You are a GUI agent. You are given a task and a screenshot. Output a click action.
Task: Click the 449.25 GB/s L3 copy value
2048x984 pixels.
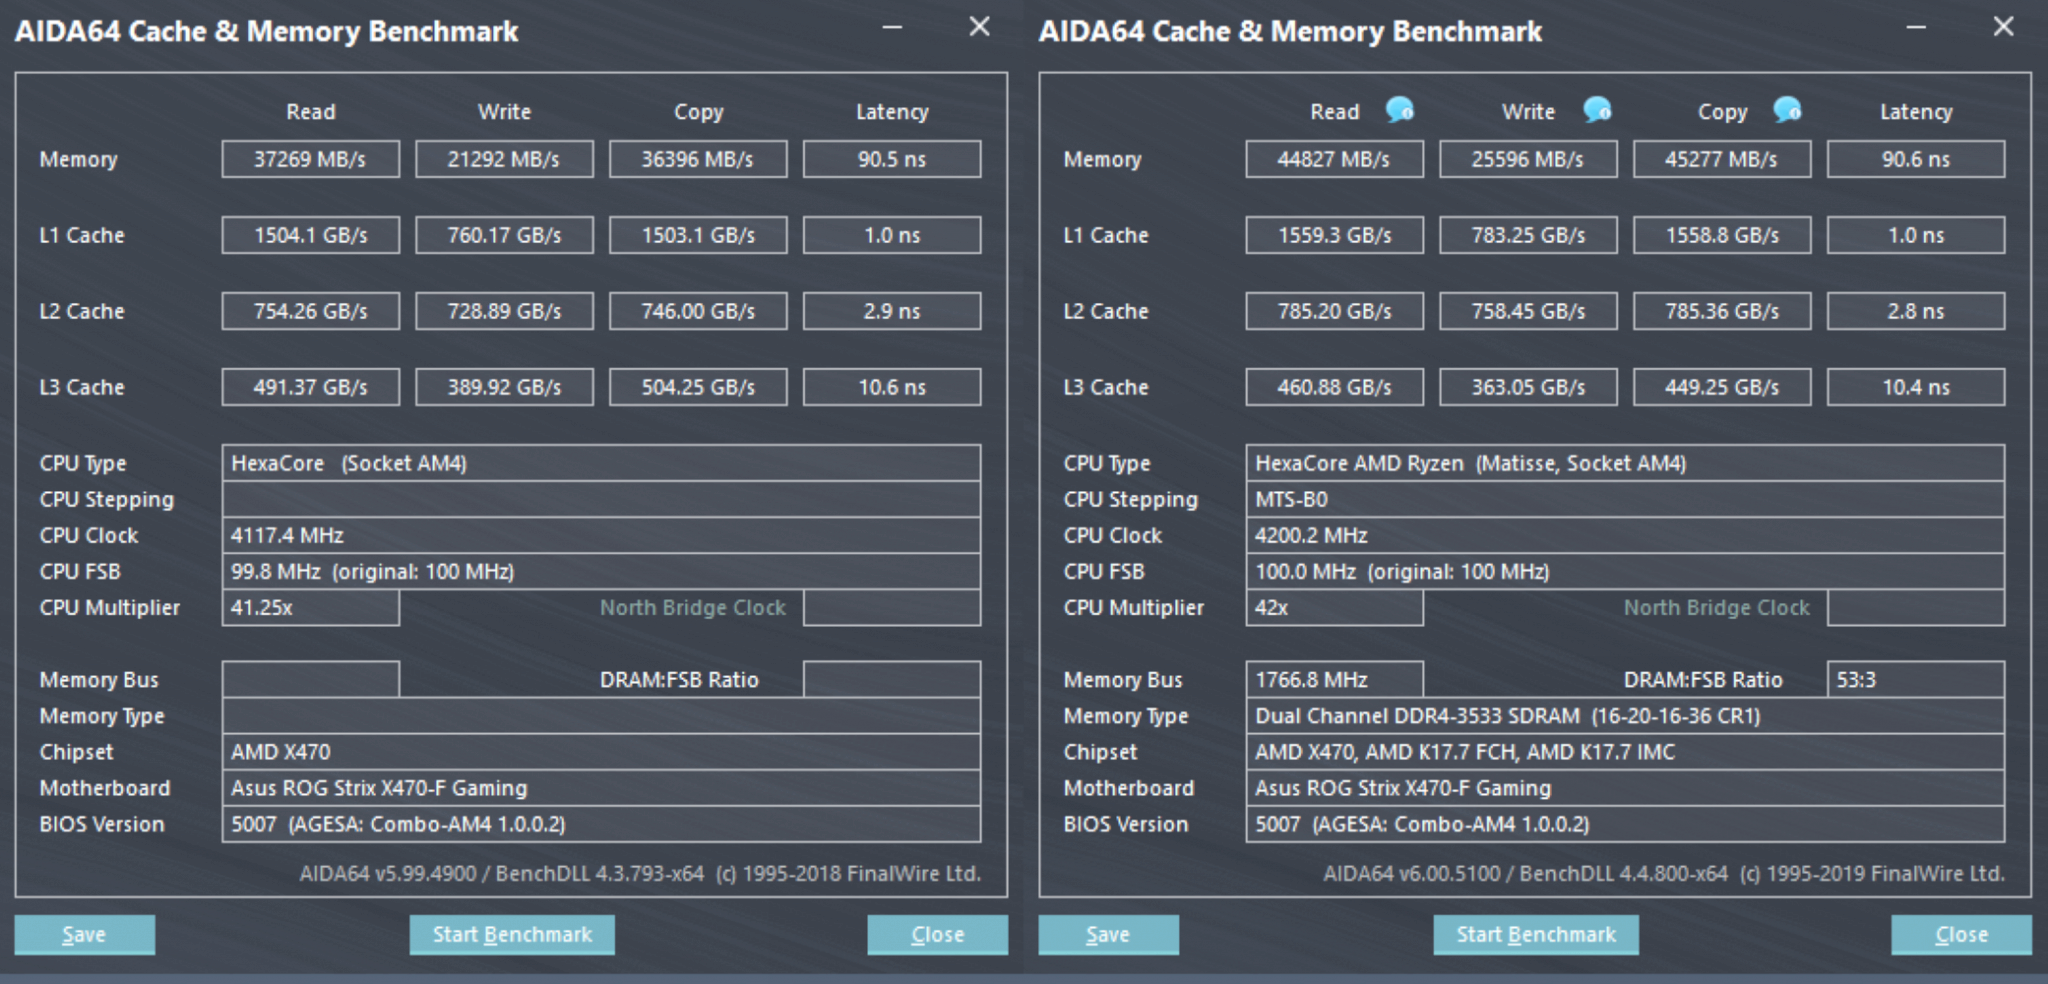click(x=1722, y=387)
